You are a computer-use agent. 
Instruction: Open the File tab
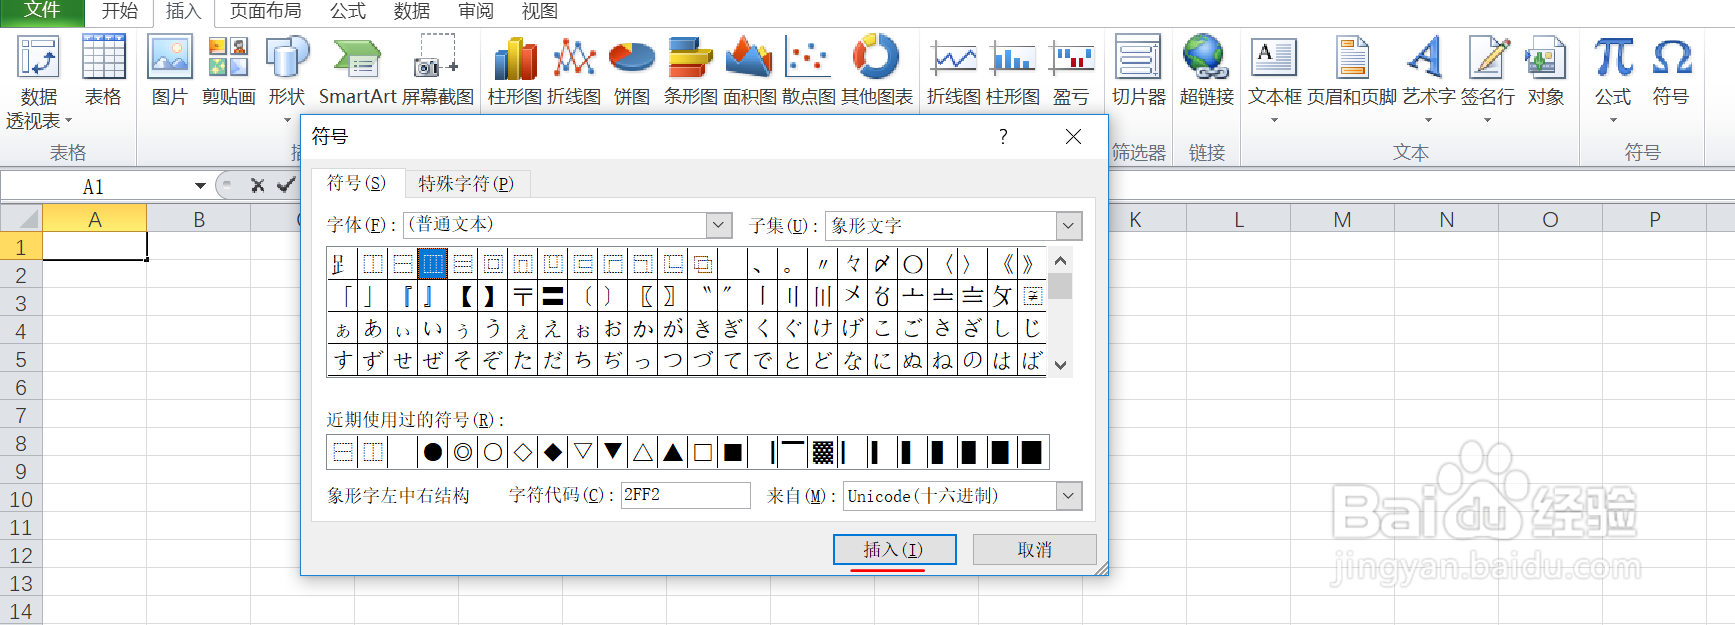pyautogui.click(x=42, y=12)
